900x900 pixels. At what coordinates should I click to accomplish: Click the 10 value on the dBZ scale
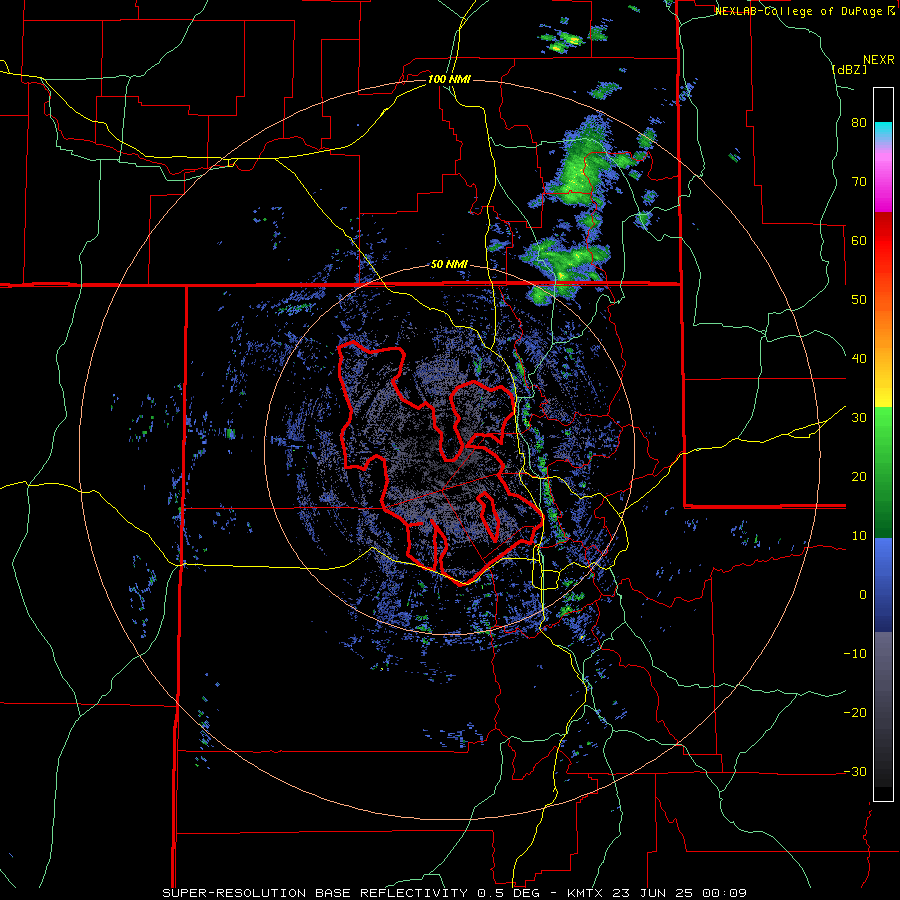(859, 536)
